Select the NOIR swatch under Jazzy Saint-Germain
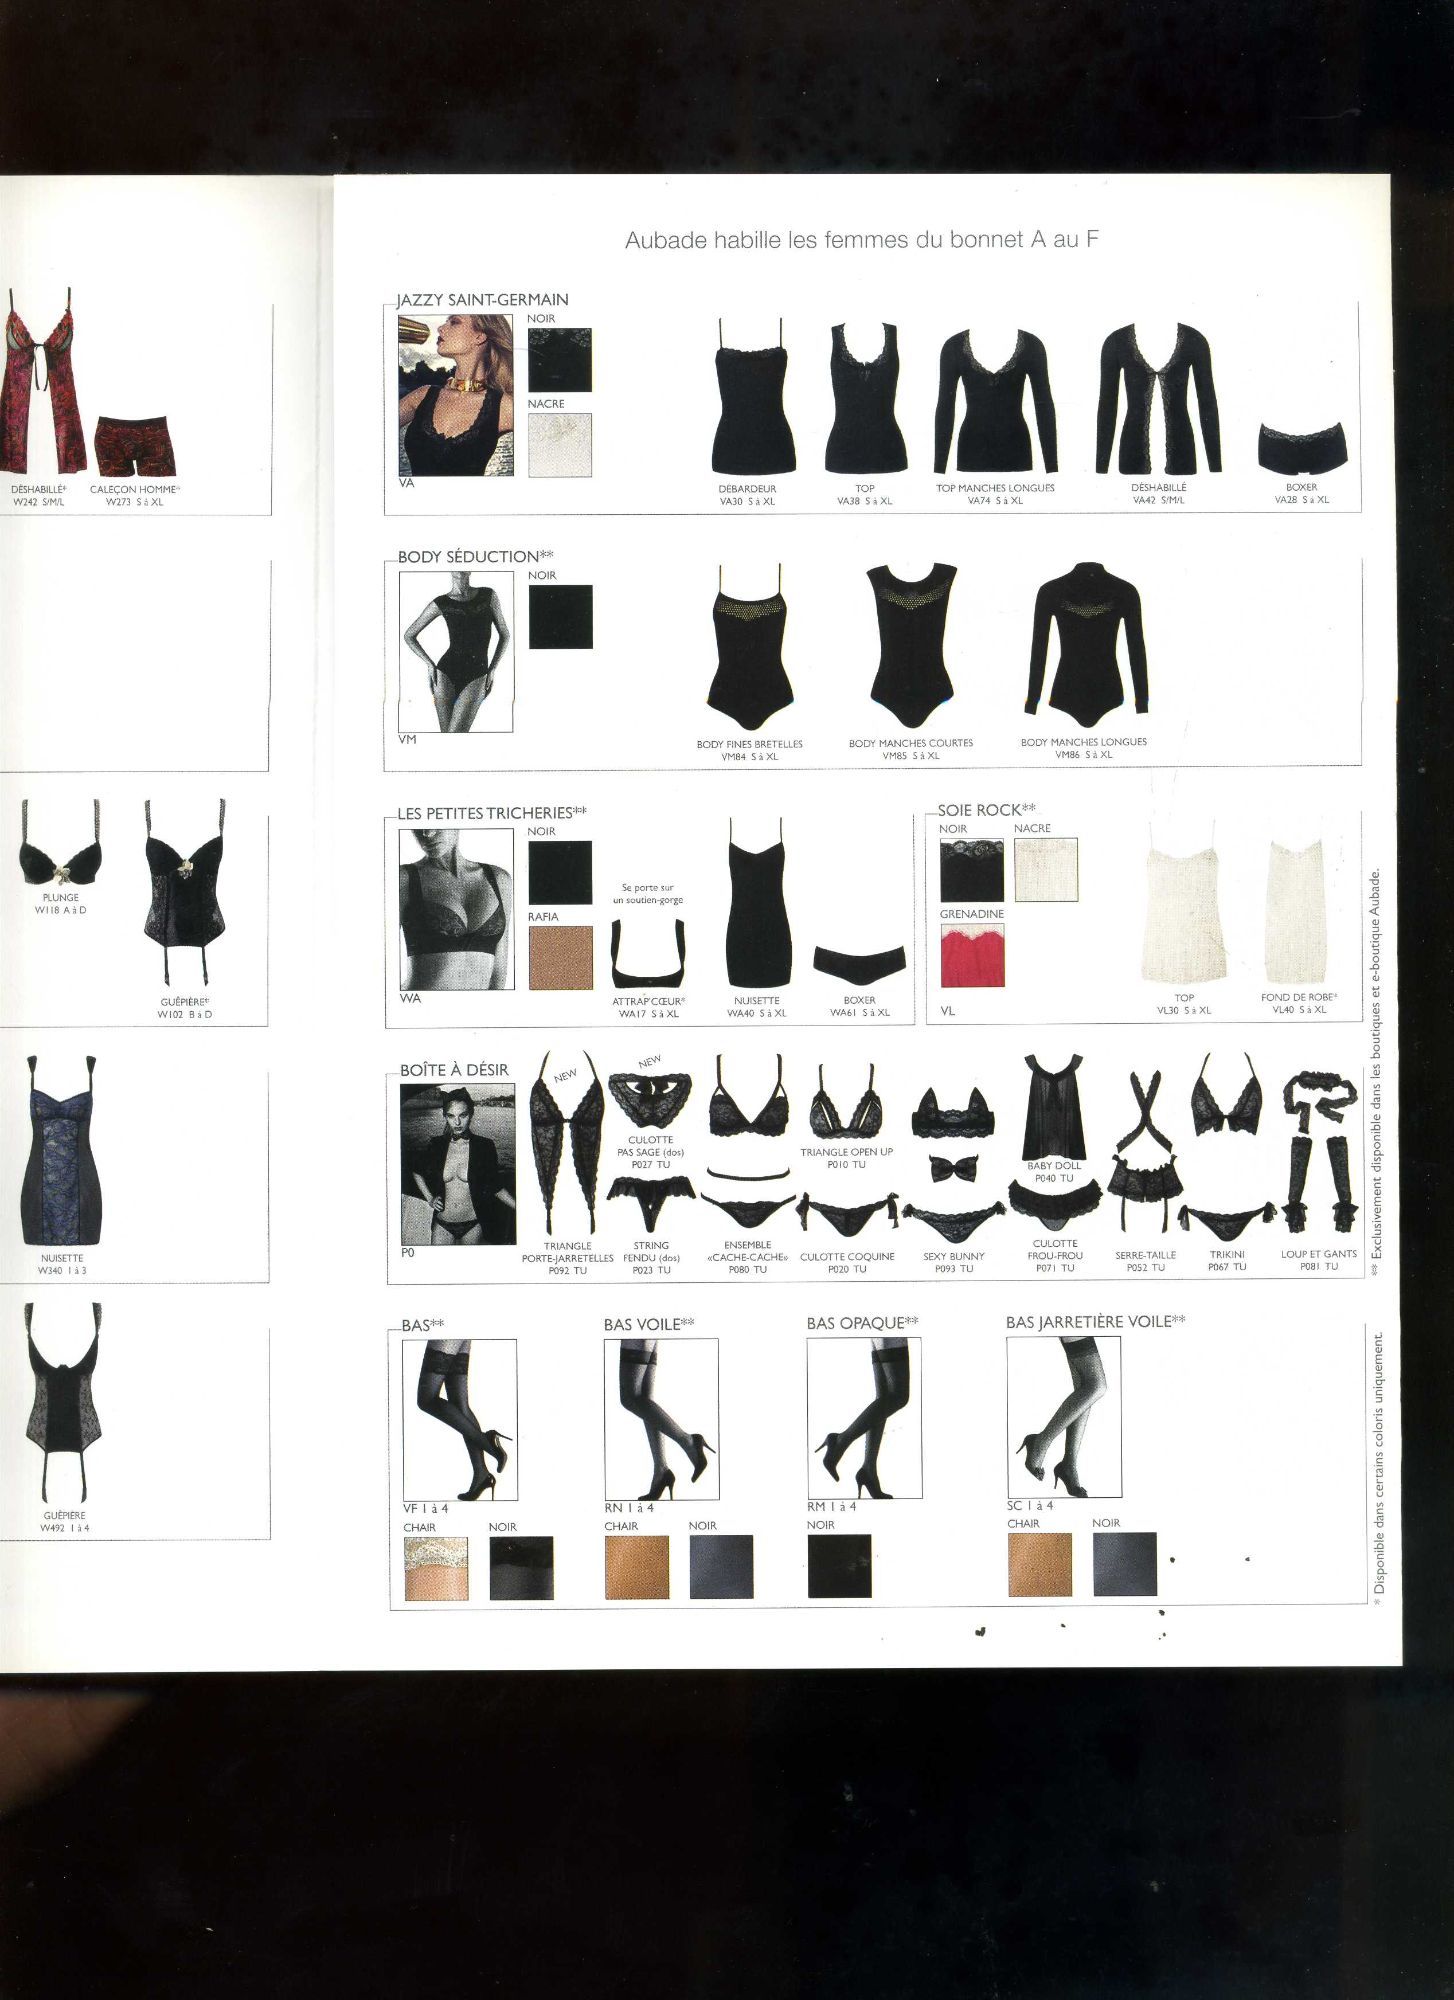The image size is (1454, 2000). pos(560,360)
